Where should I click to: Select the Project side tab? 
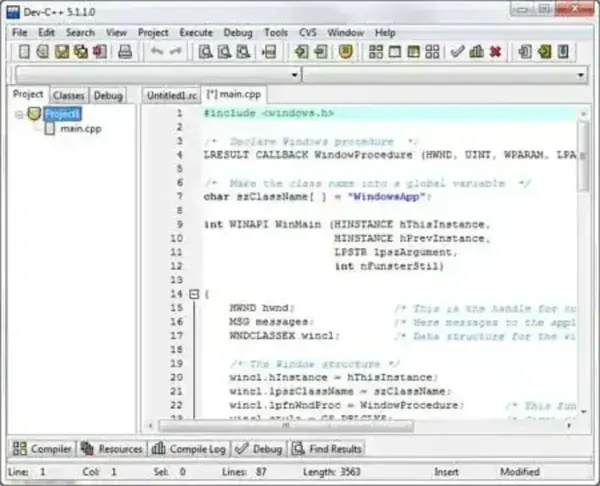tap(28, 94)
